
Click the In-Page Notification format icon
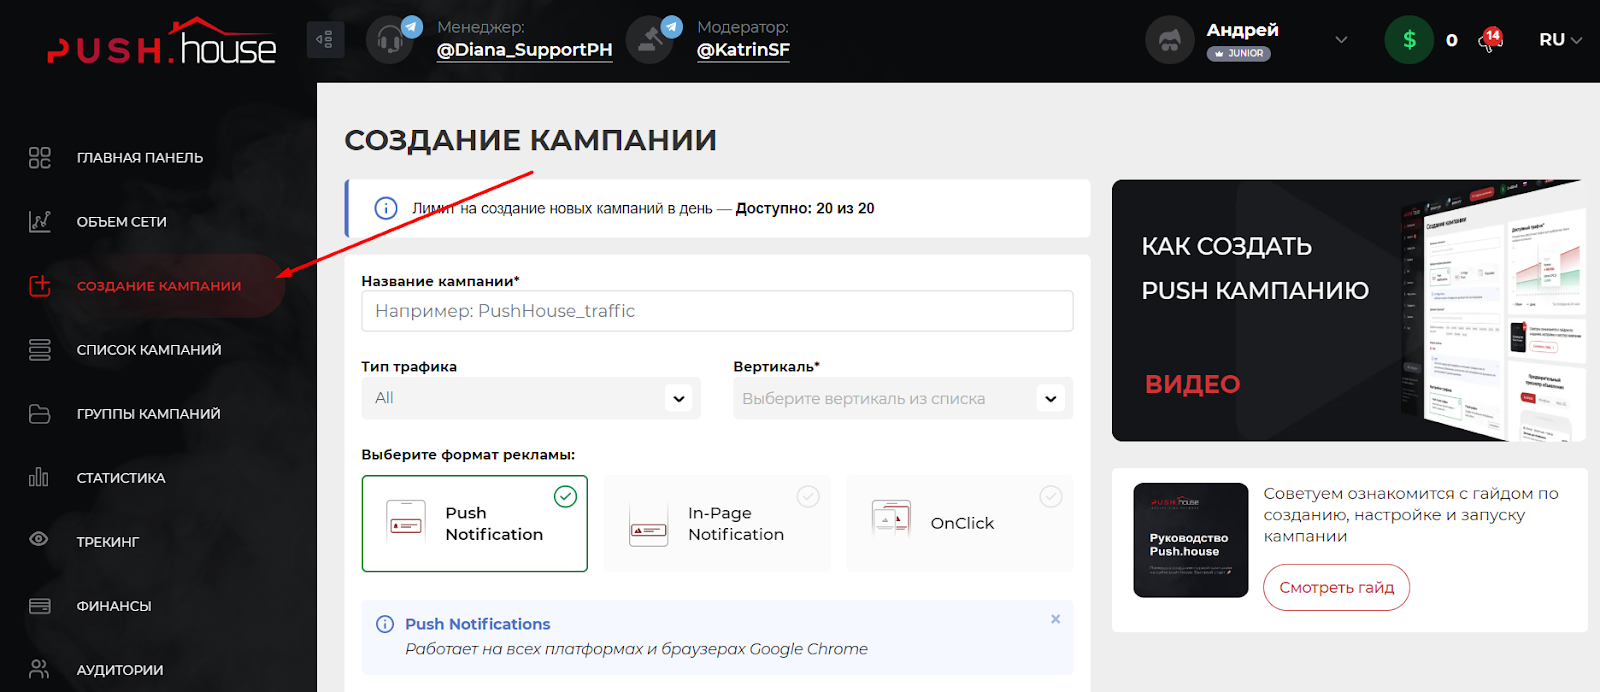pyautogui.click(x=648, y=523)
